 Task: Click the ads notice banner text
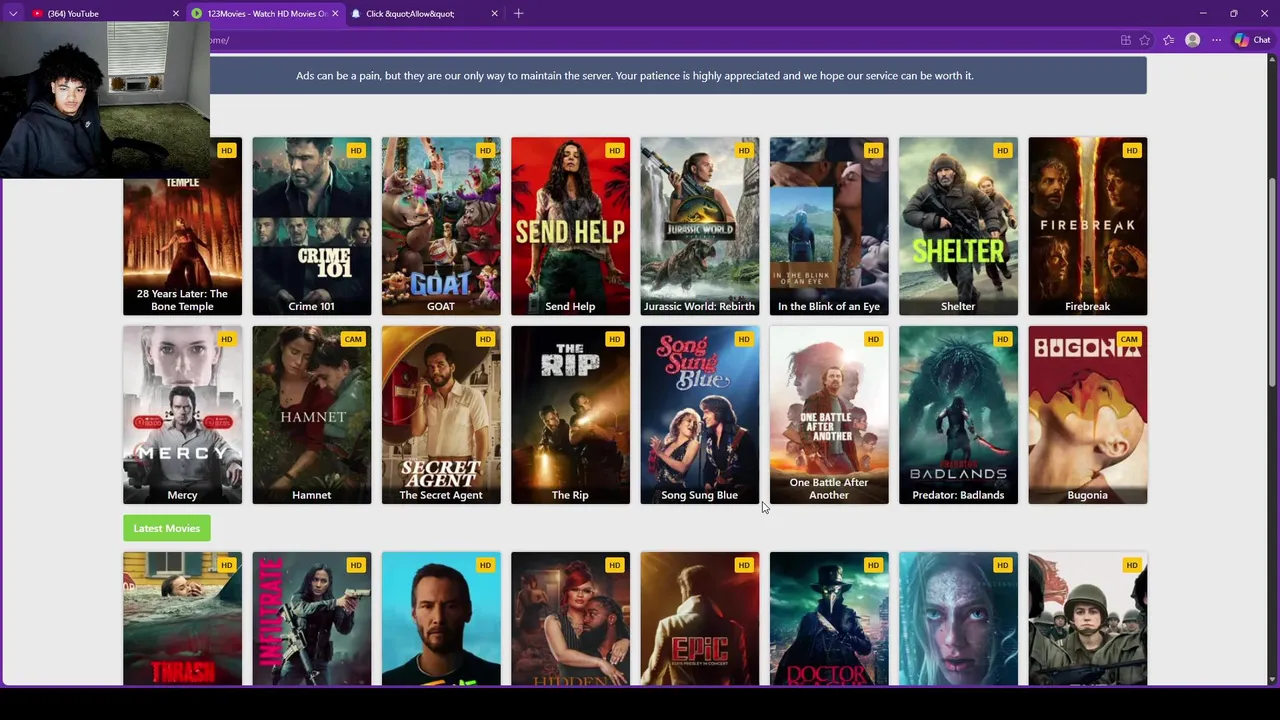(634, 76)
